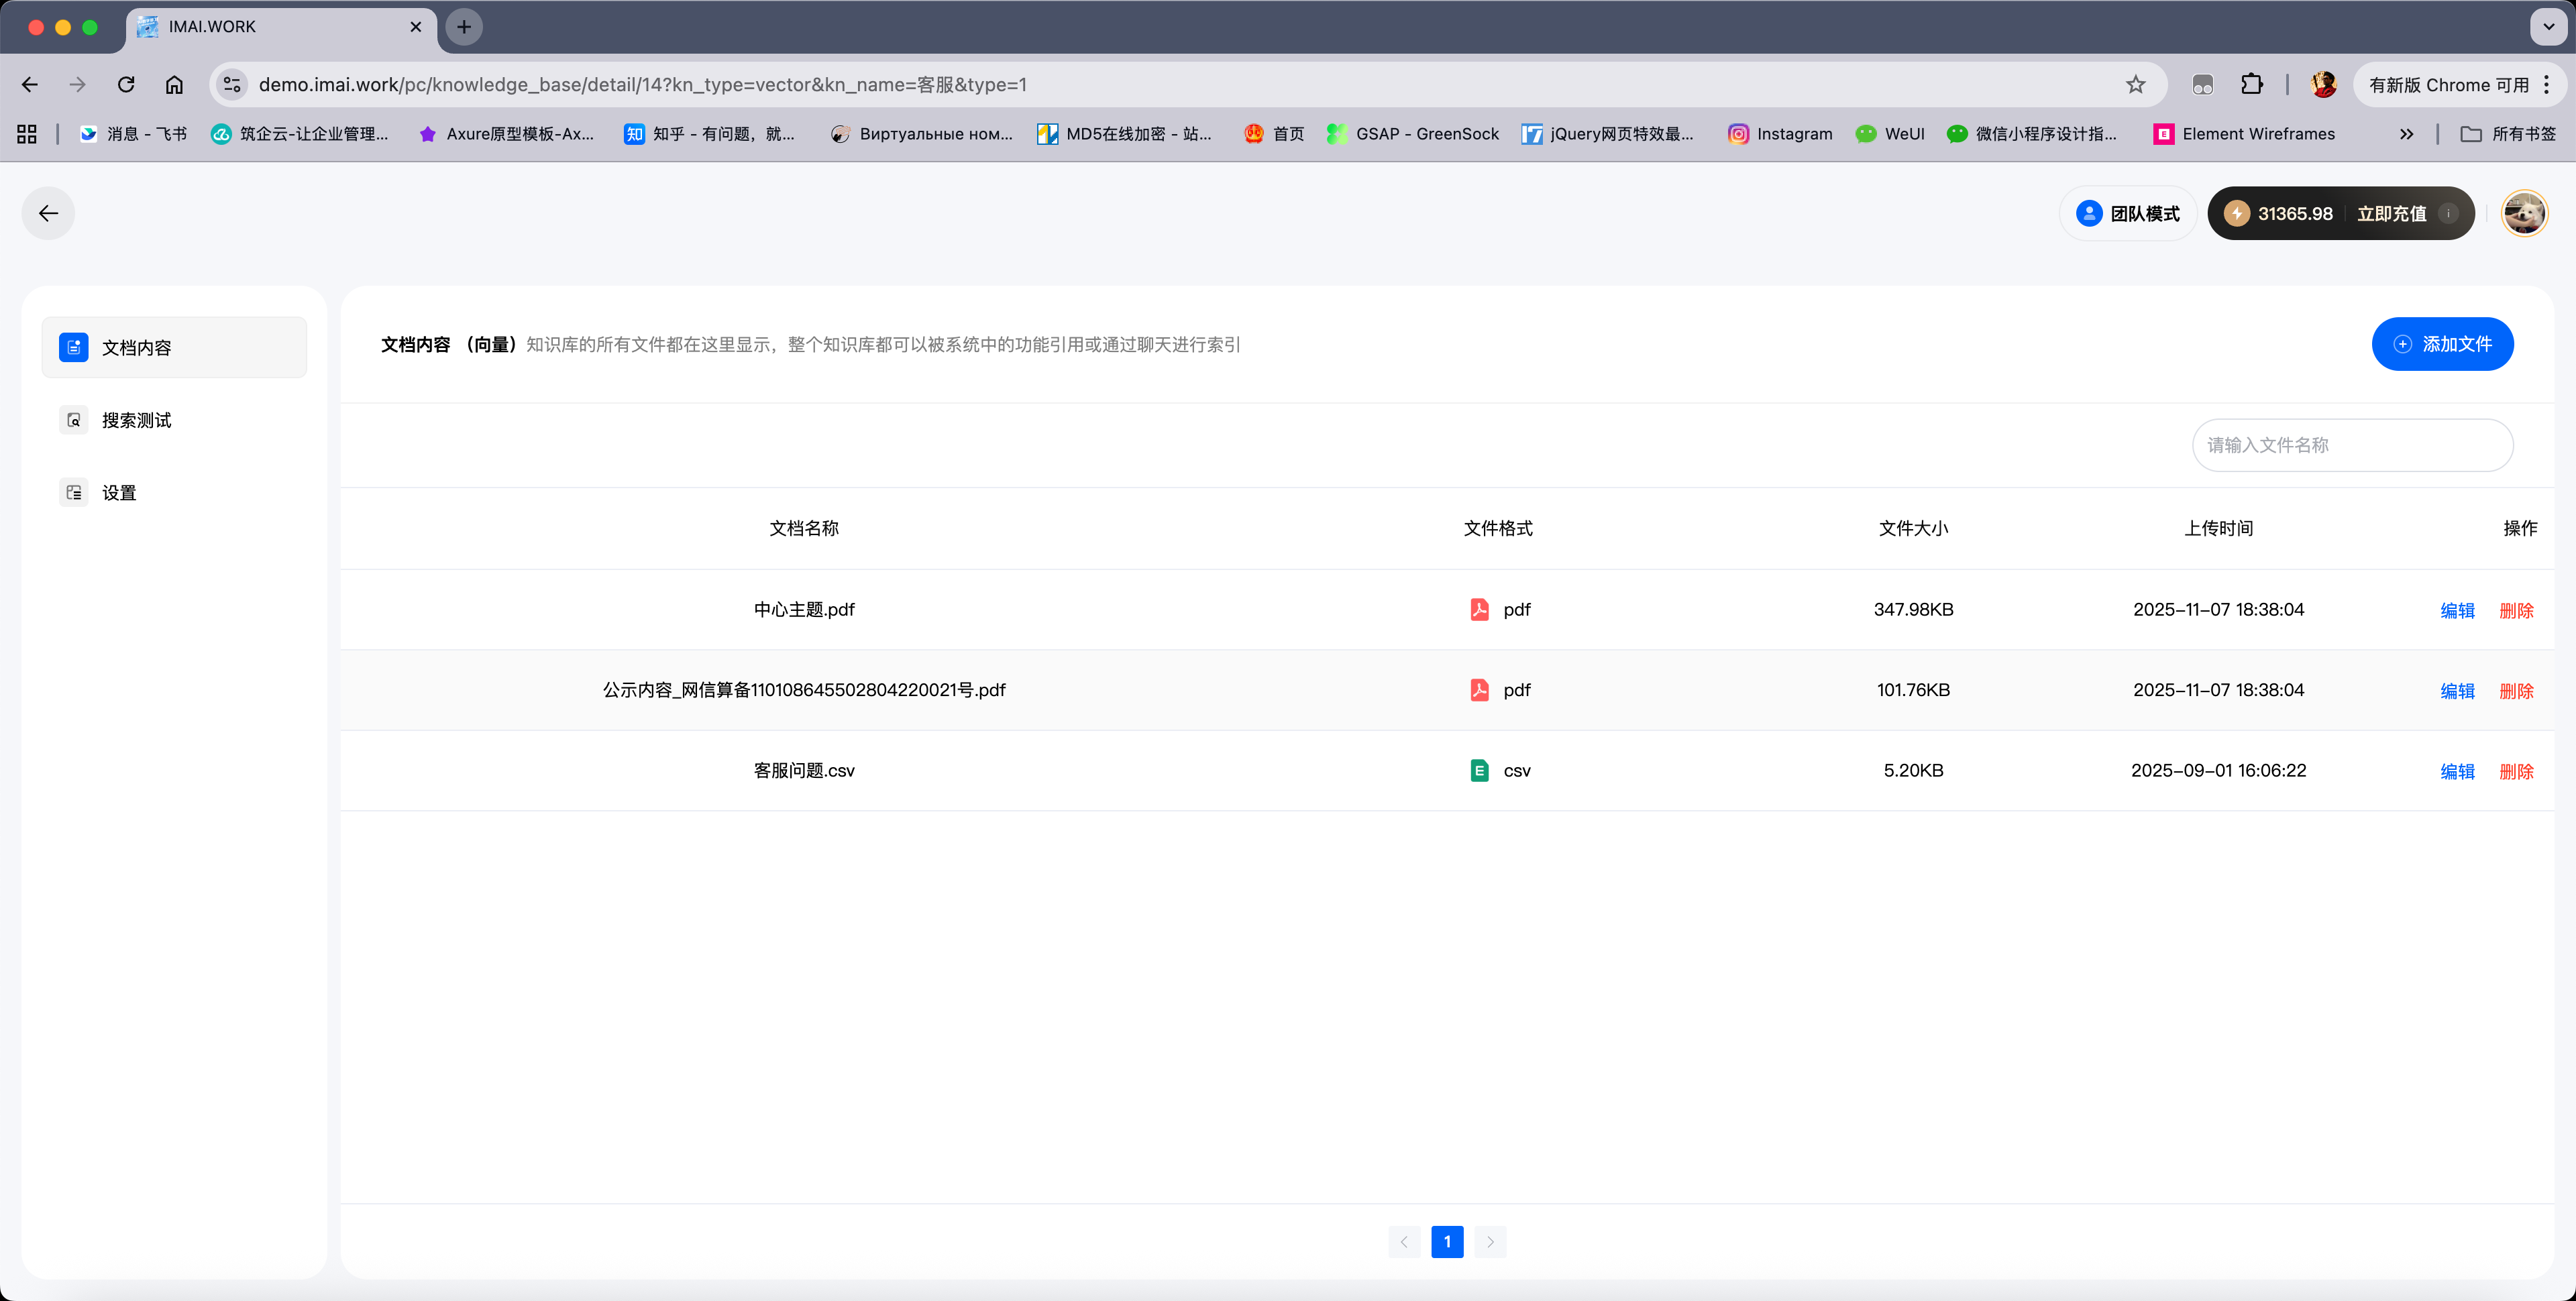Edit the 客服问题.csv entry via 编辑

pyautogui.click(x=2457, y=771)
